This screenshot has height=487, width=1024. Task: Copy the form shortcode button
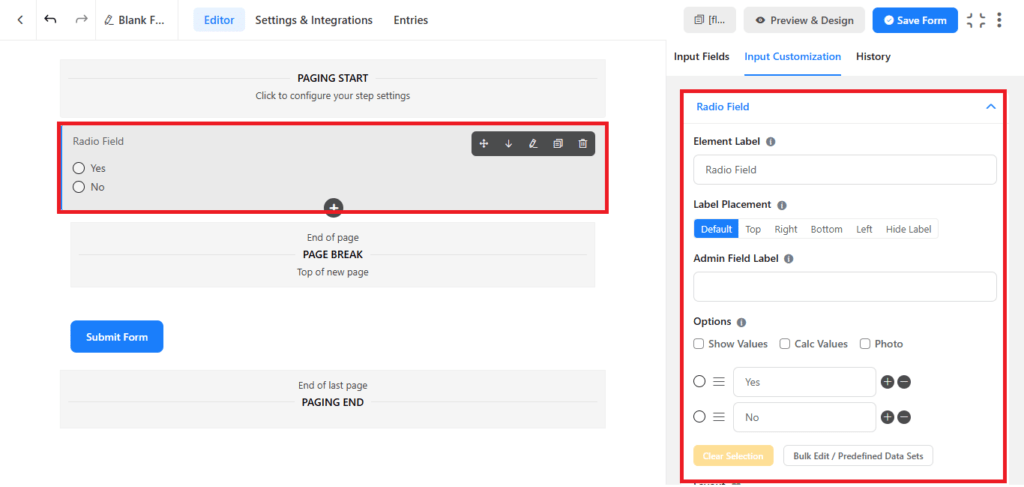pyautogui.click(x=710, y=20)
